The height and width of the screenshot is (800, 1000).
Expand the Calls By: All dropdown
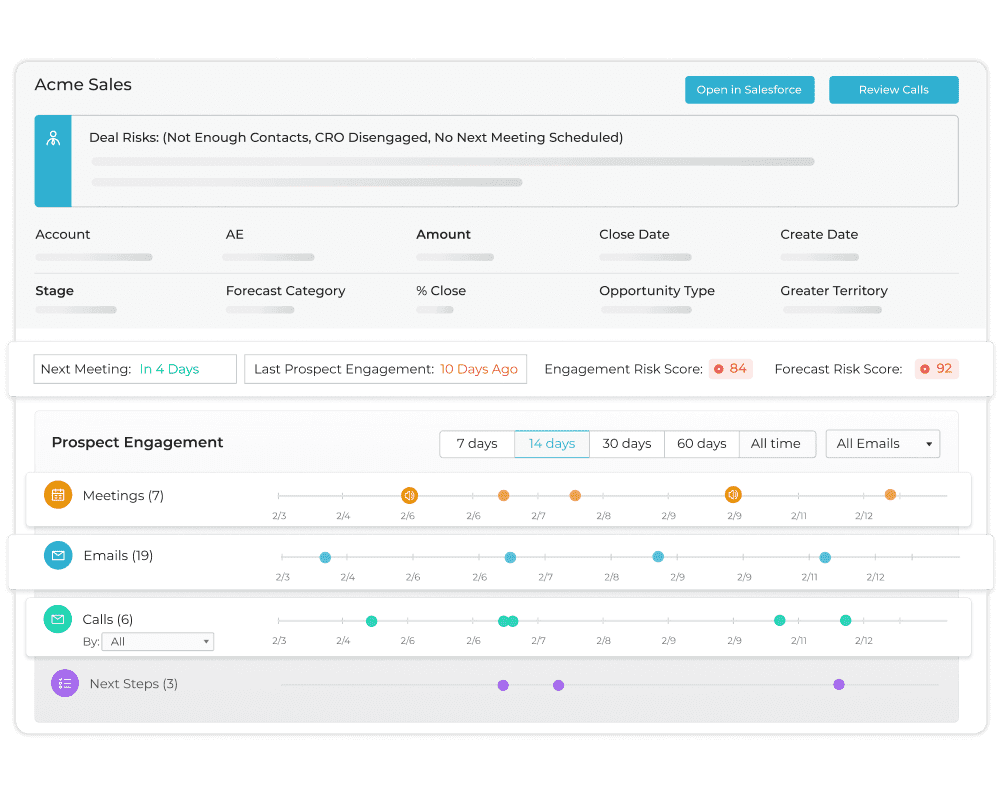(x=158, y=642)
